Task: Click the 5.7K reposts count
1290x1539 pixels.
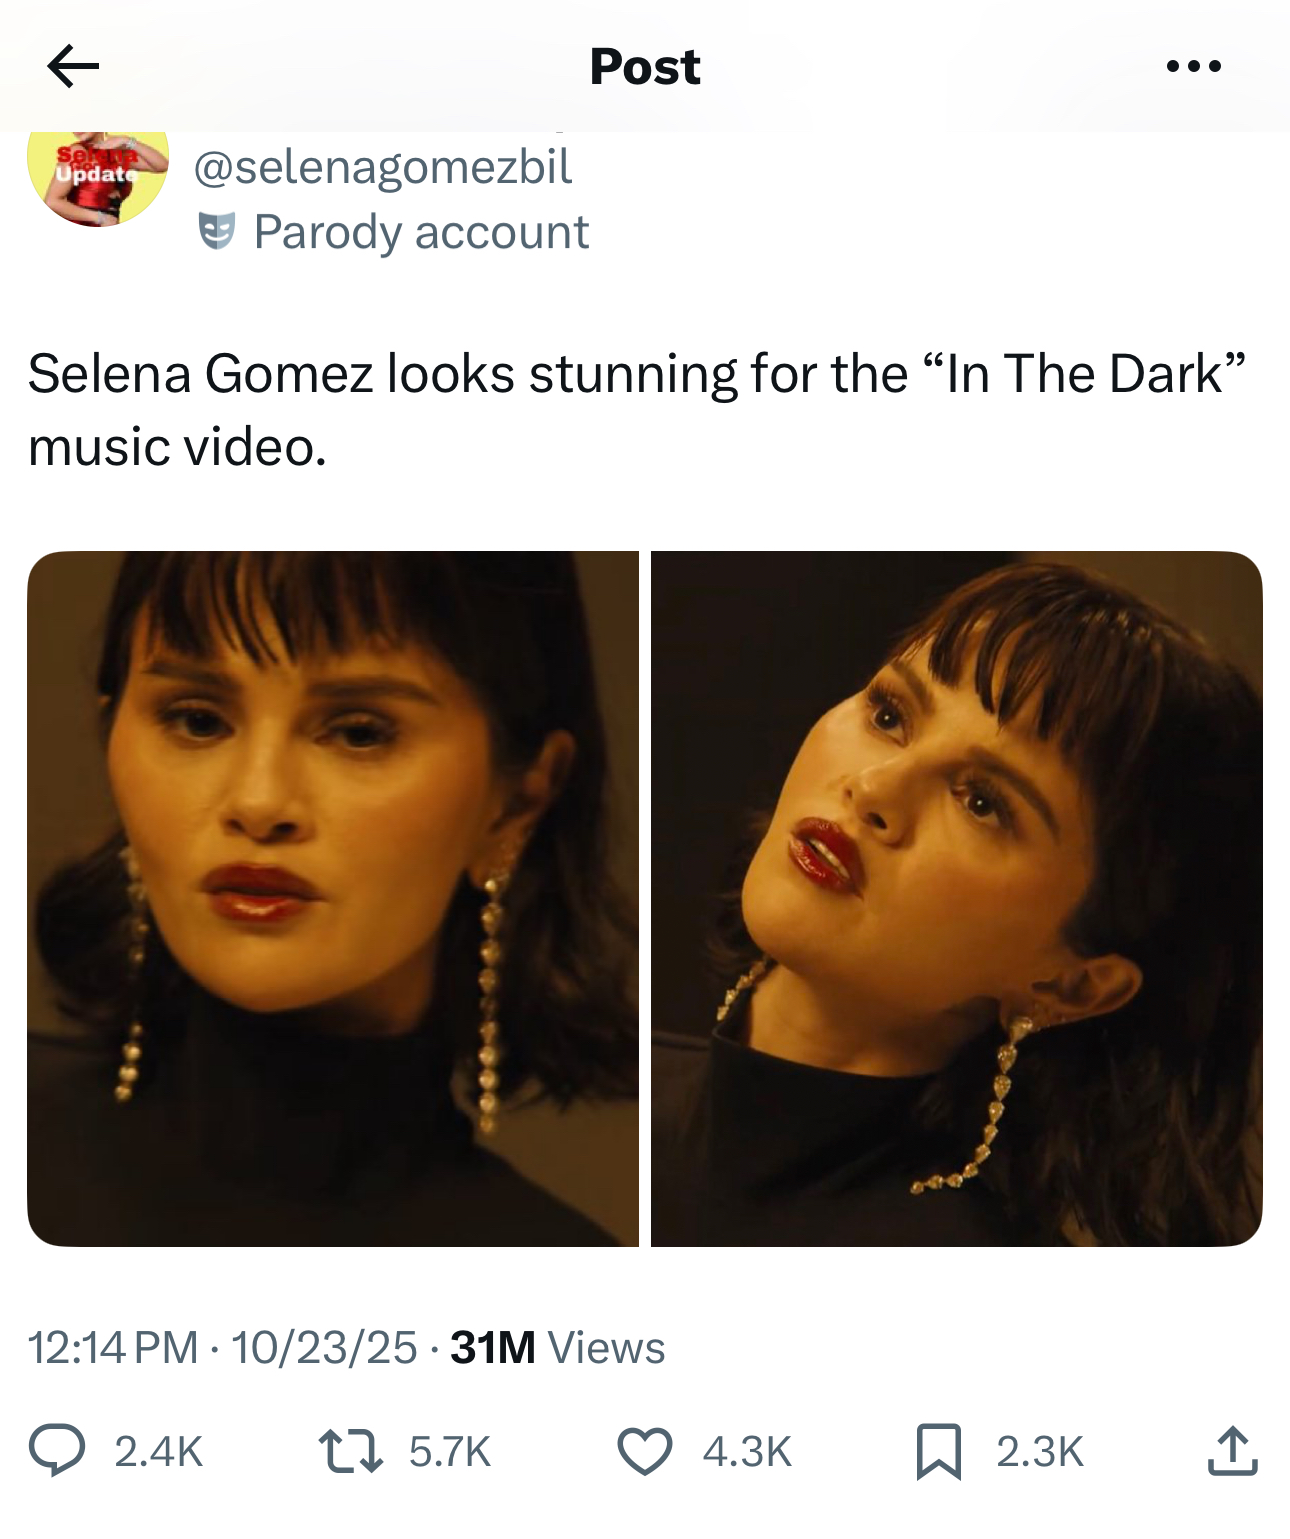Action: point(450,1452)
